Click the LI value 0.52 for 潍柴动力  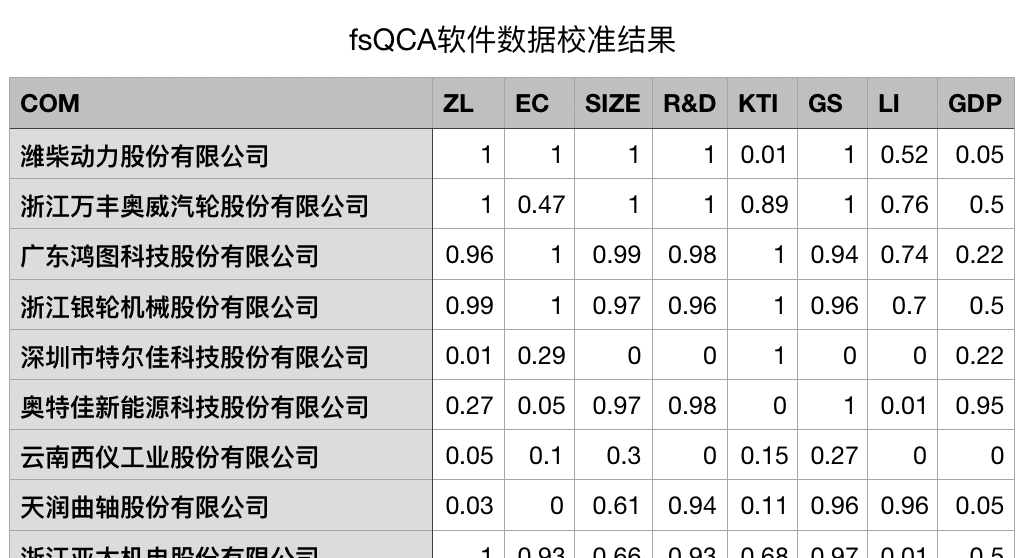[904, 155]
